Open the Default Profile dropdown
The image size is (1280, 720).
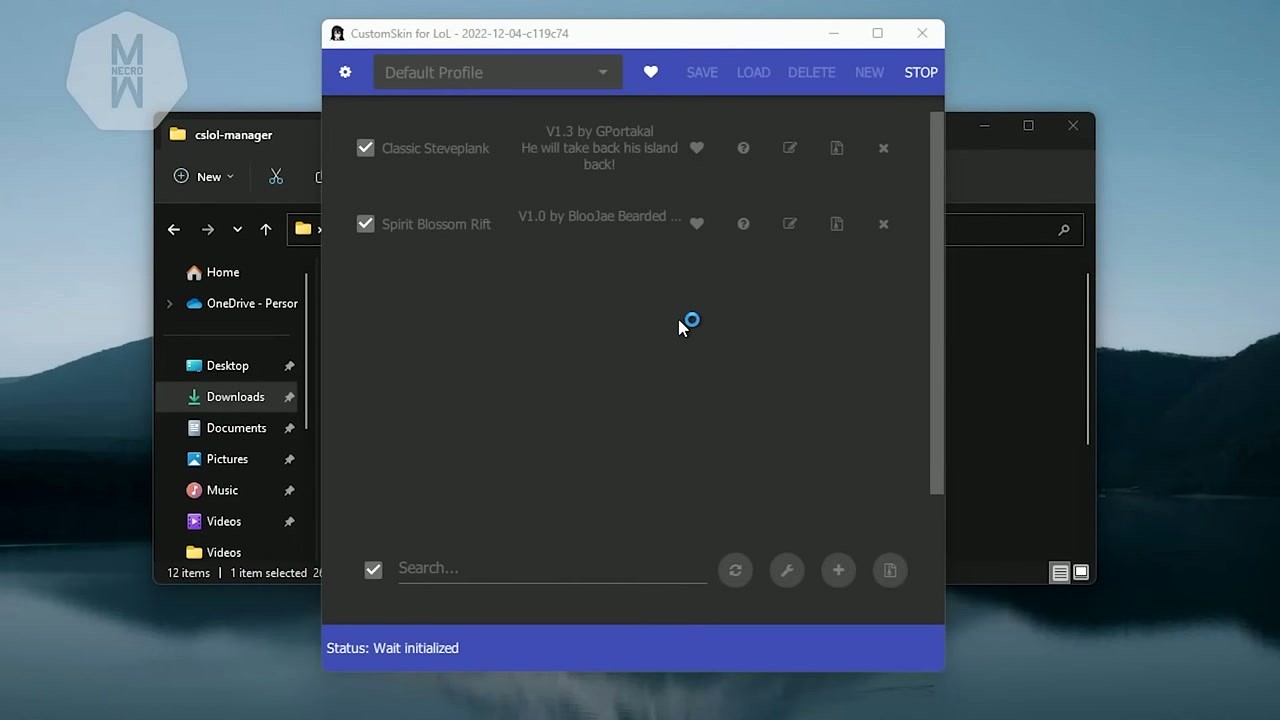(497, 72)
